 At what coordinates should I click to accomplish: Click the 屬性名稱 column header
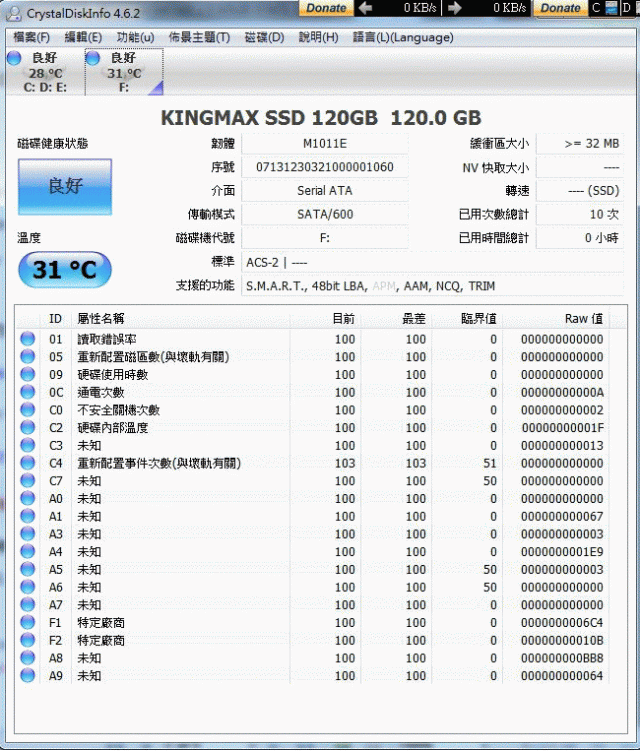pos(181,319)
